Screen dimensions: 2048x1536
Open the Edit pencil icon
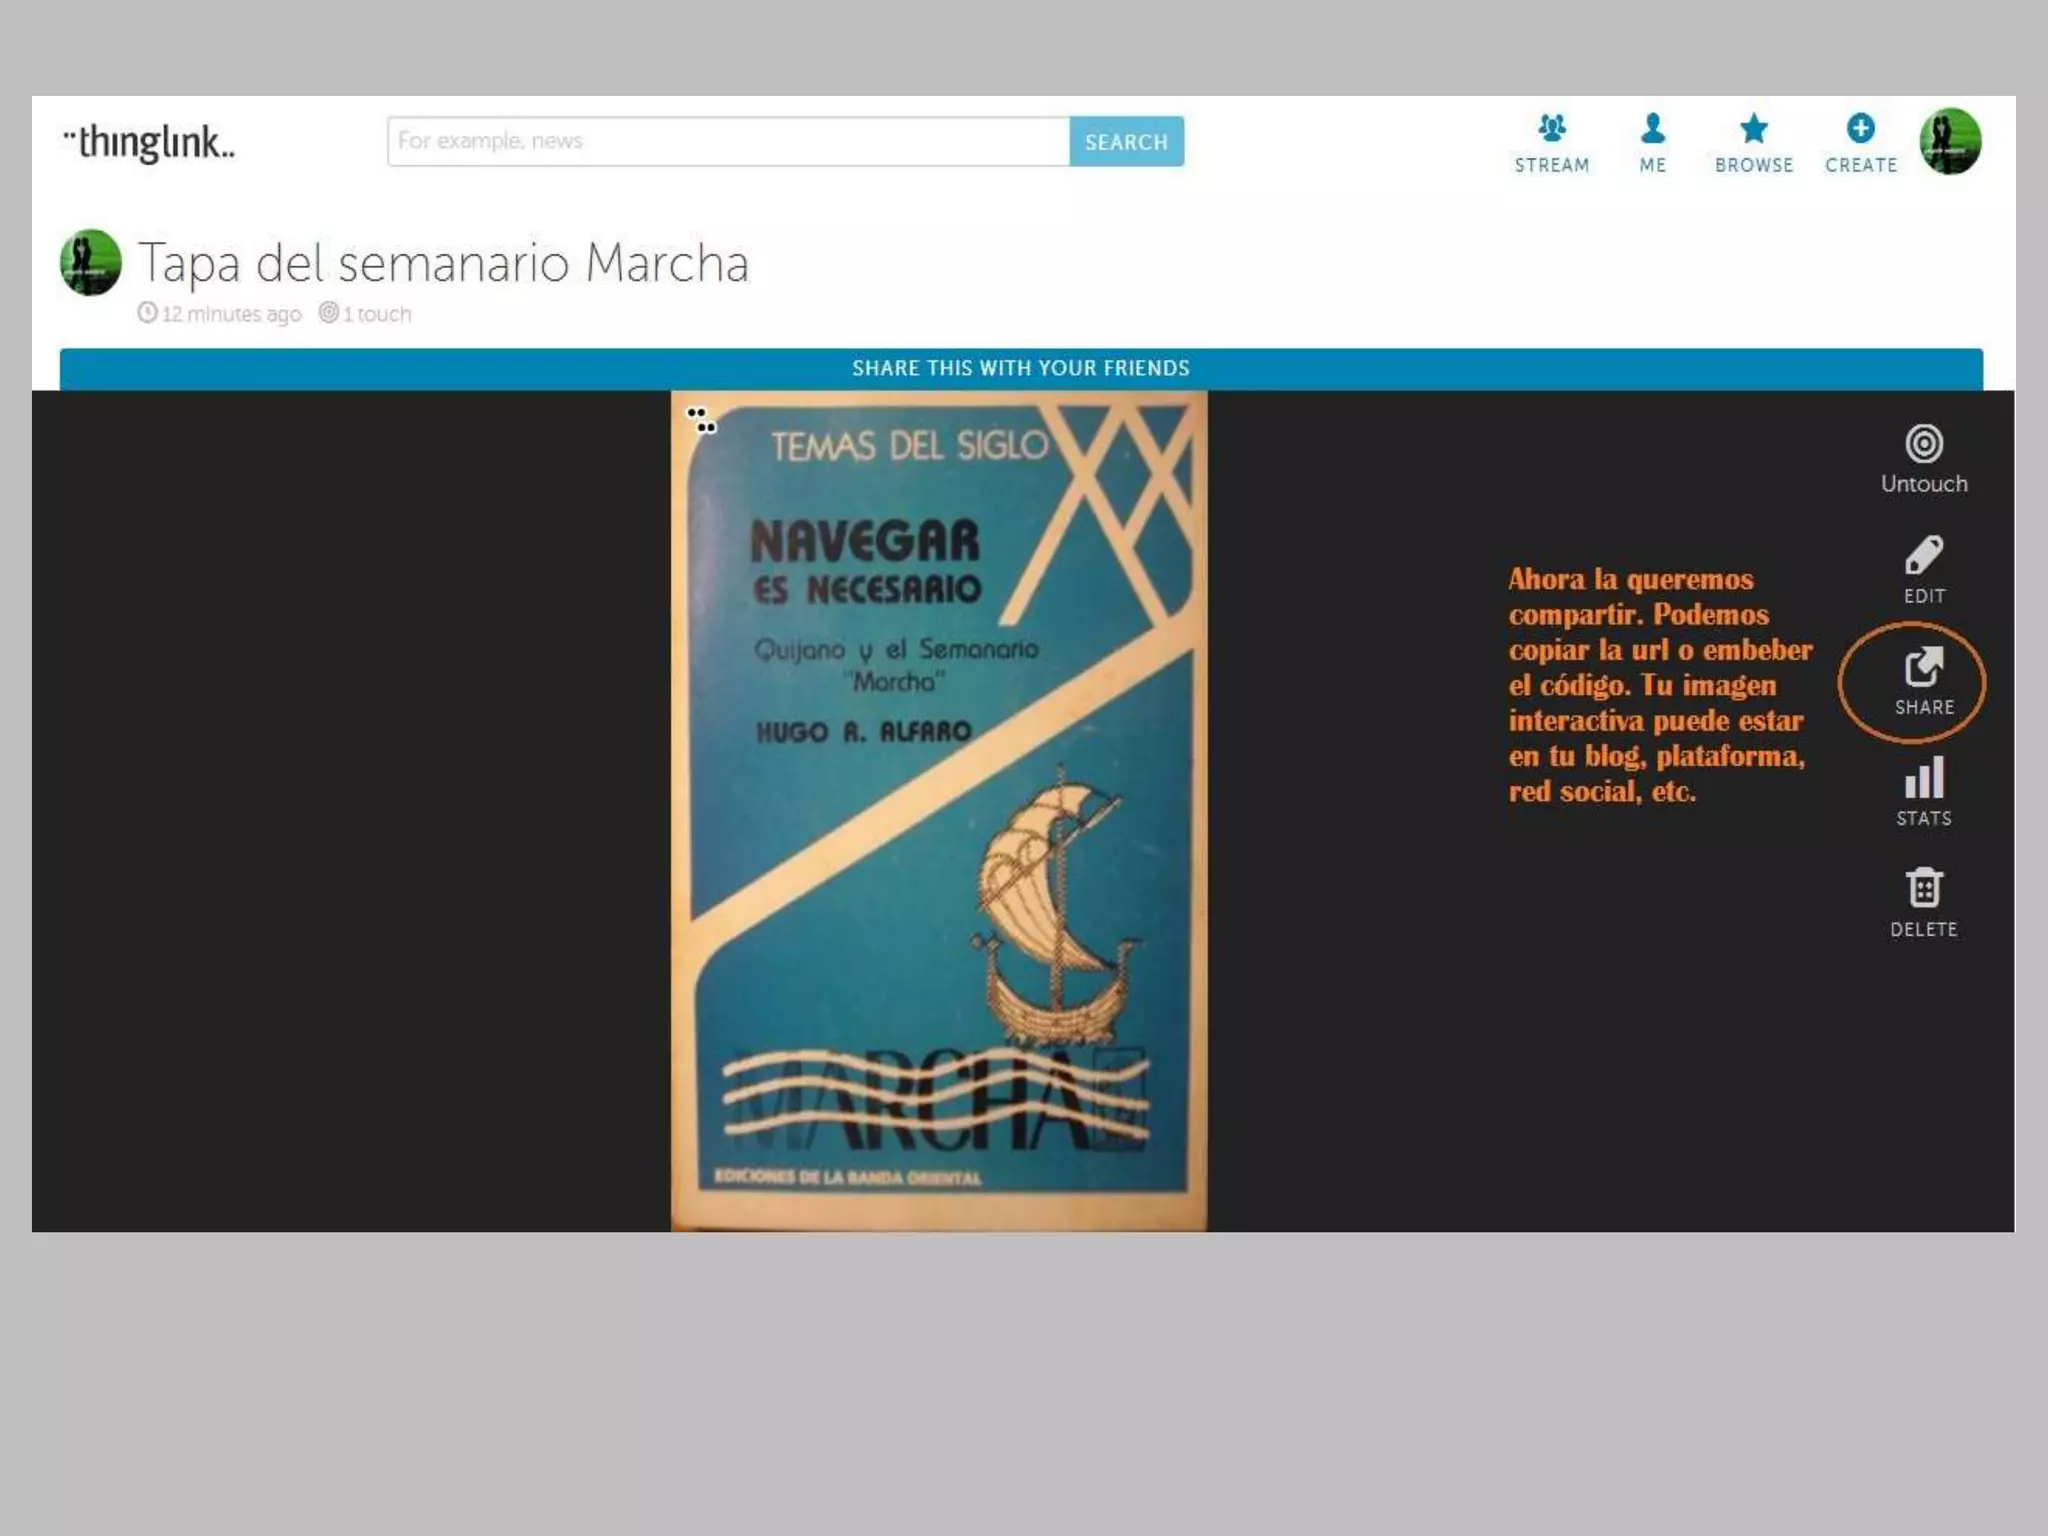pyautogui.click(x=1923, y=556)
